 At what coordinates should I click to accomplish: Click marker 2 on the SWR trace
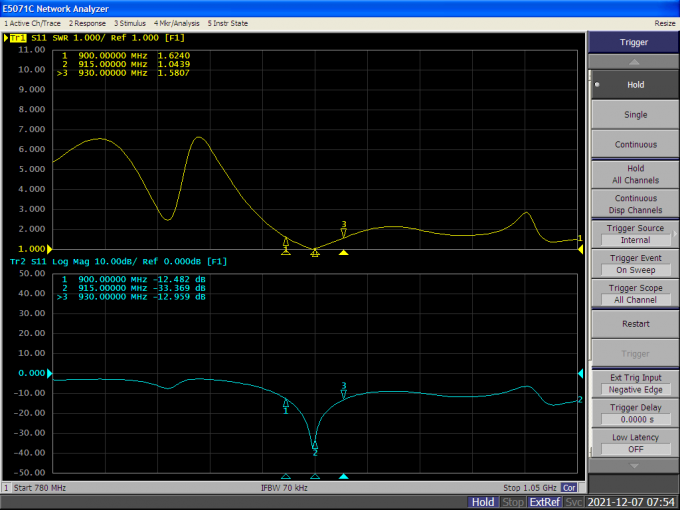pos(315,251)
